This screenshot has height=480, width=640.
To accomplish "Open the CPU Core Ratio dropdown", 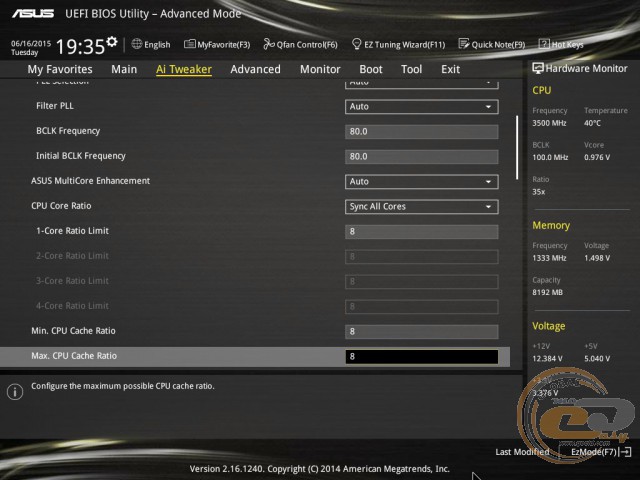I will point(422,207).
